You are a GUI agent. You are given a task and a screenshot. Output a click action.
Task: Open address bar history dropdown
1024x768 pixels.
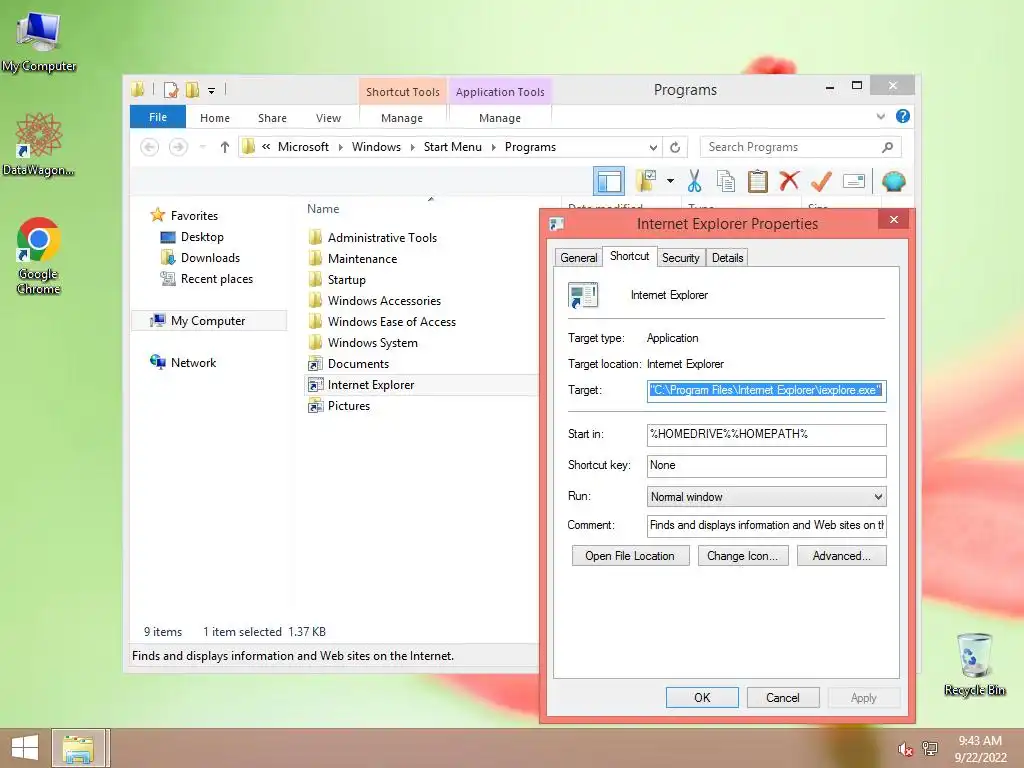coord(653,148)
